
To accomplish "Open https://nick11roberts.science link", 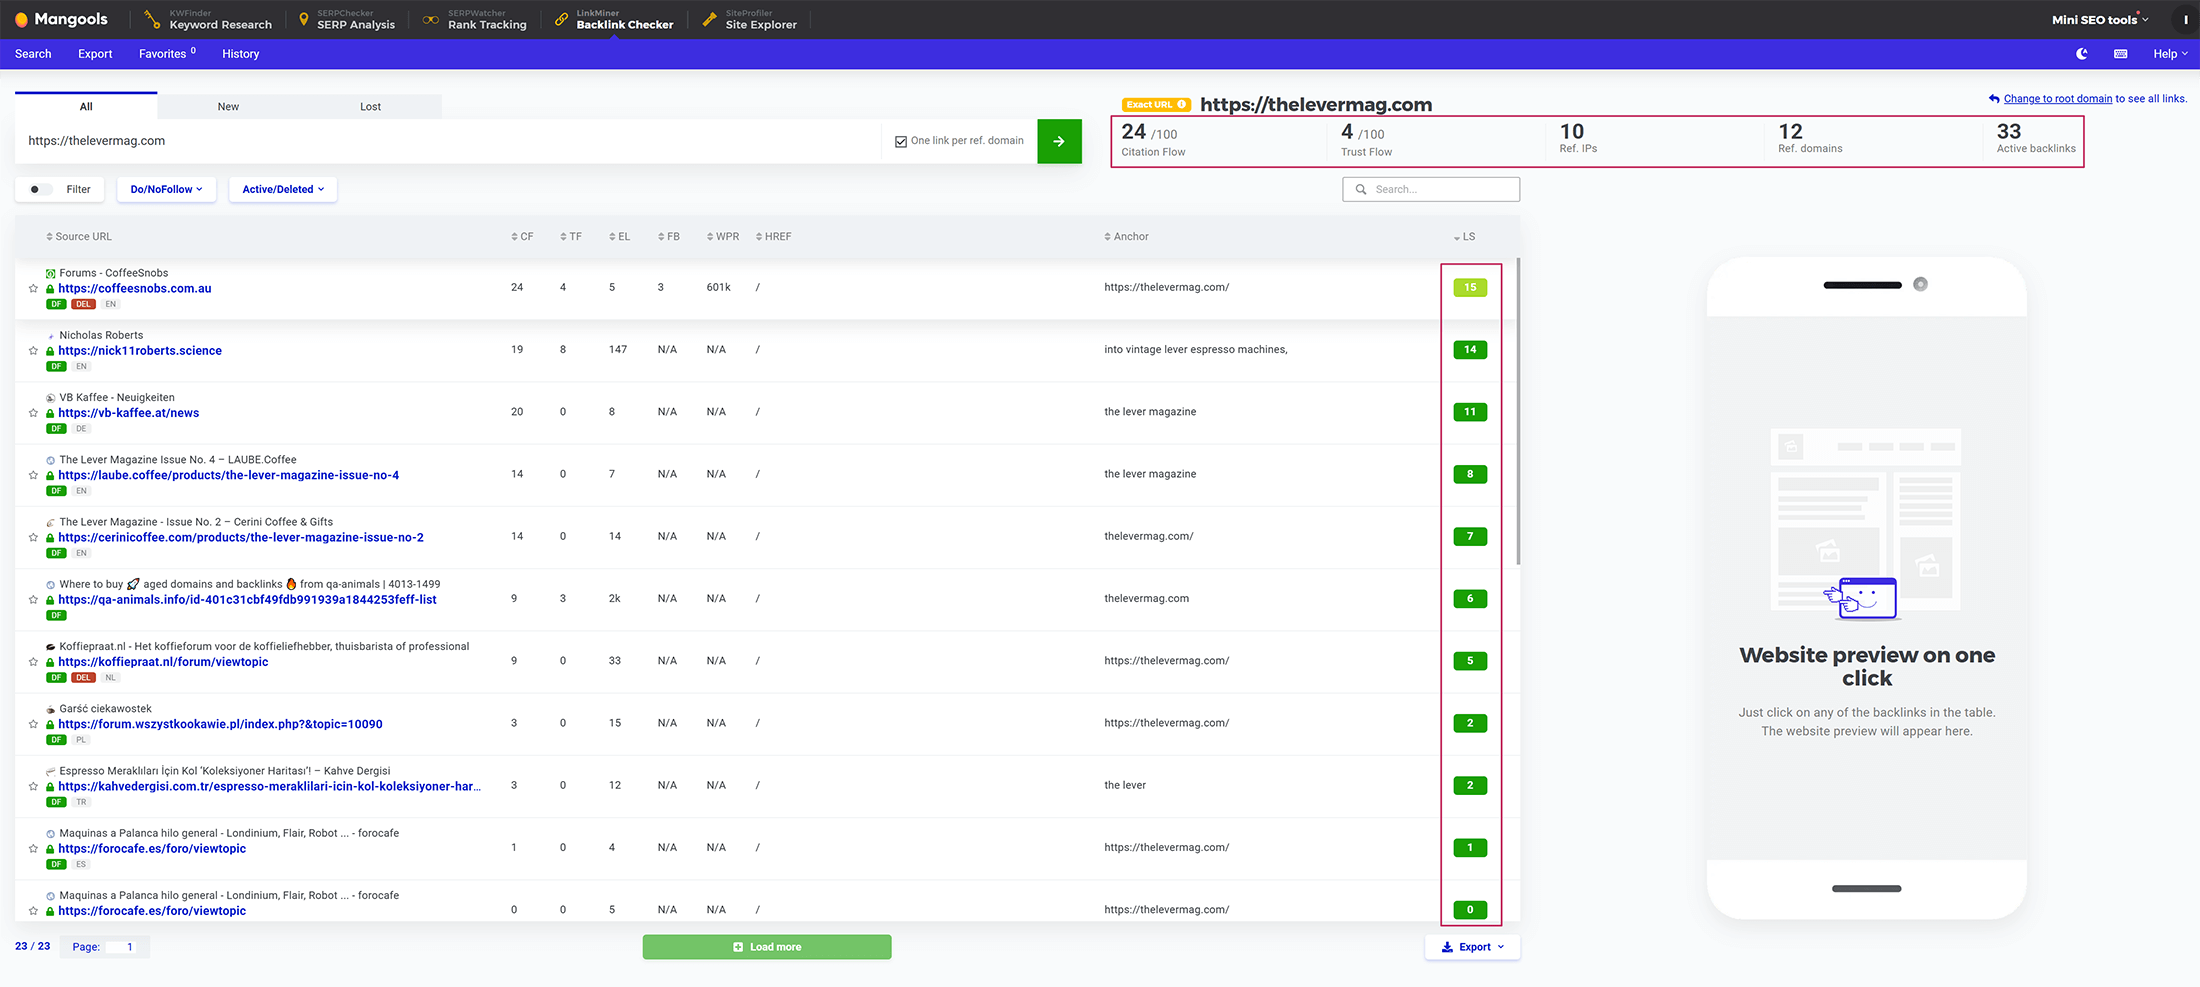I will [x=140, y=351].
